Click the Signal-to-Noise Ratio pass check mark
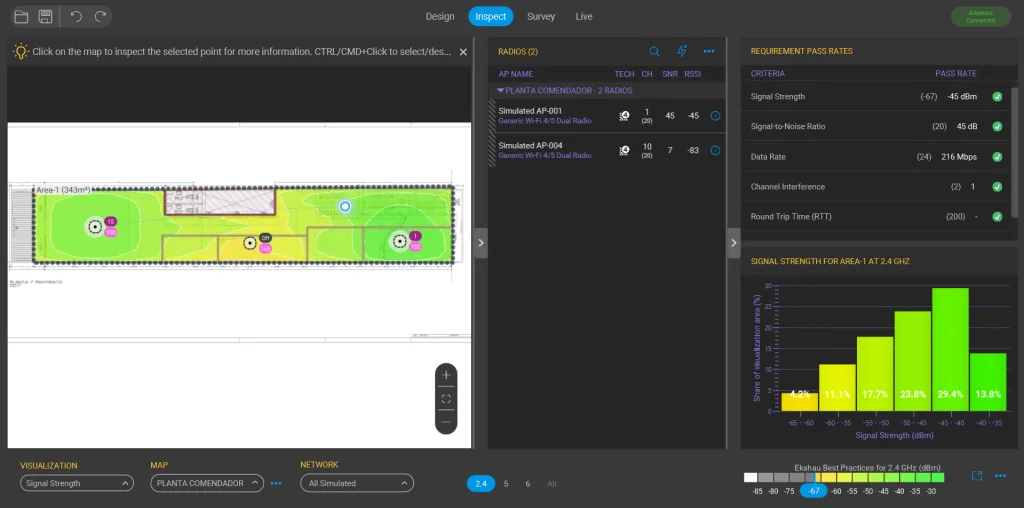This screenshot has width=1024, height=508. pos(997,127)
